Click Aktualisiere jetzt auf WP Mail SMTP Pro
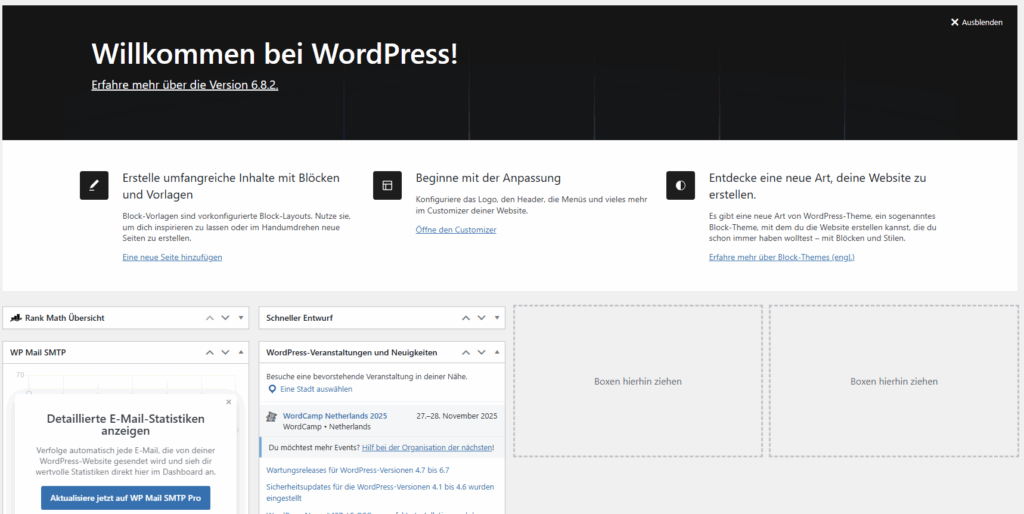The width and height of the screenshot is (1024, 514). [x=125, y=498]
